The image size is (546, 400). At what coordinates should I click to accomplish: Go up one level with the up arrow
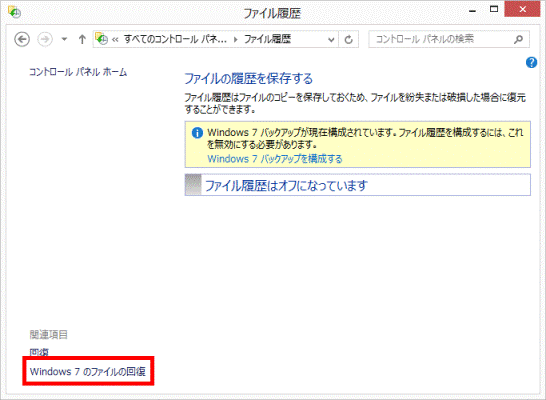click(82, 39)
